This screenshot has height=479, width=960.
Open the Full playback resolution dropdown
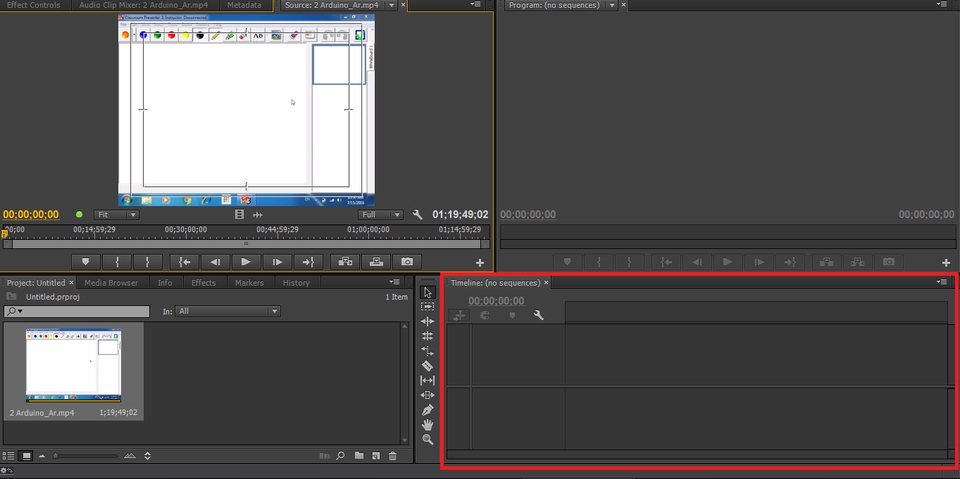coord(381,215)
